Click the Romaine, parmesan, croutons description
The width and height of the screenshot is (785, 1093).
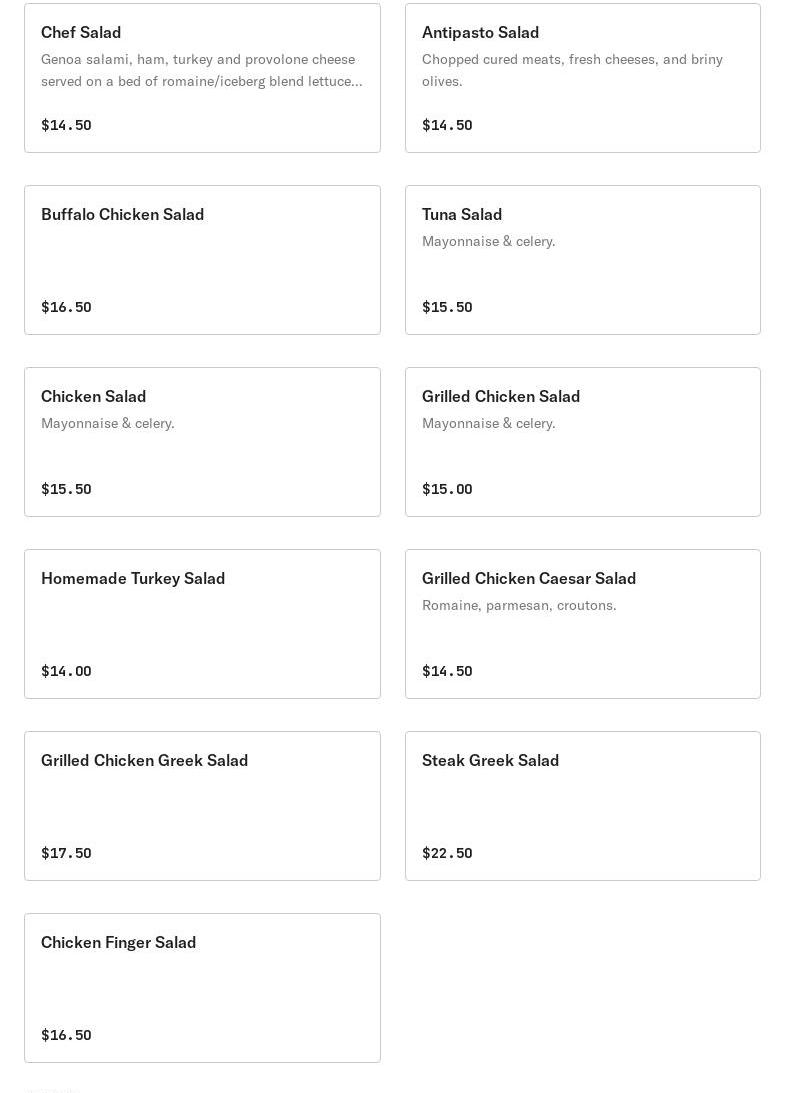coord(519,605)
